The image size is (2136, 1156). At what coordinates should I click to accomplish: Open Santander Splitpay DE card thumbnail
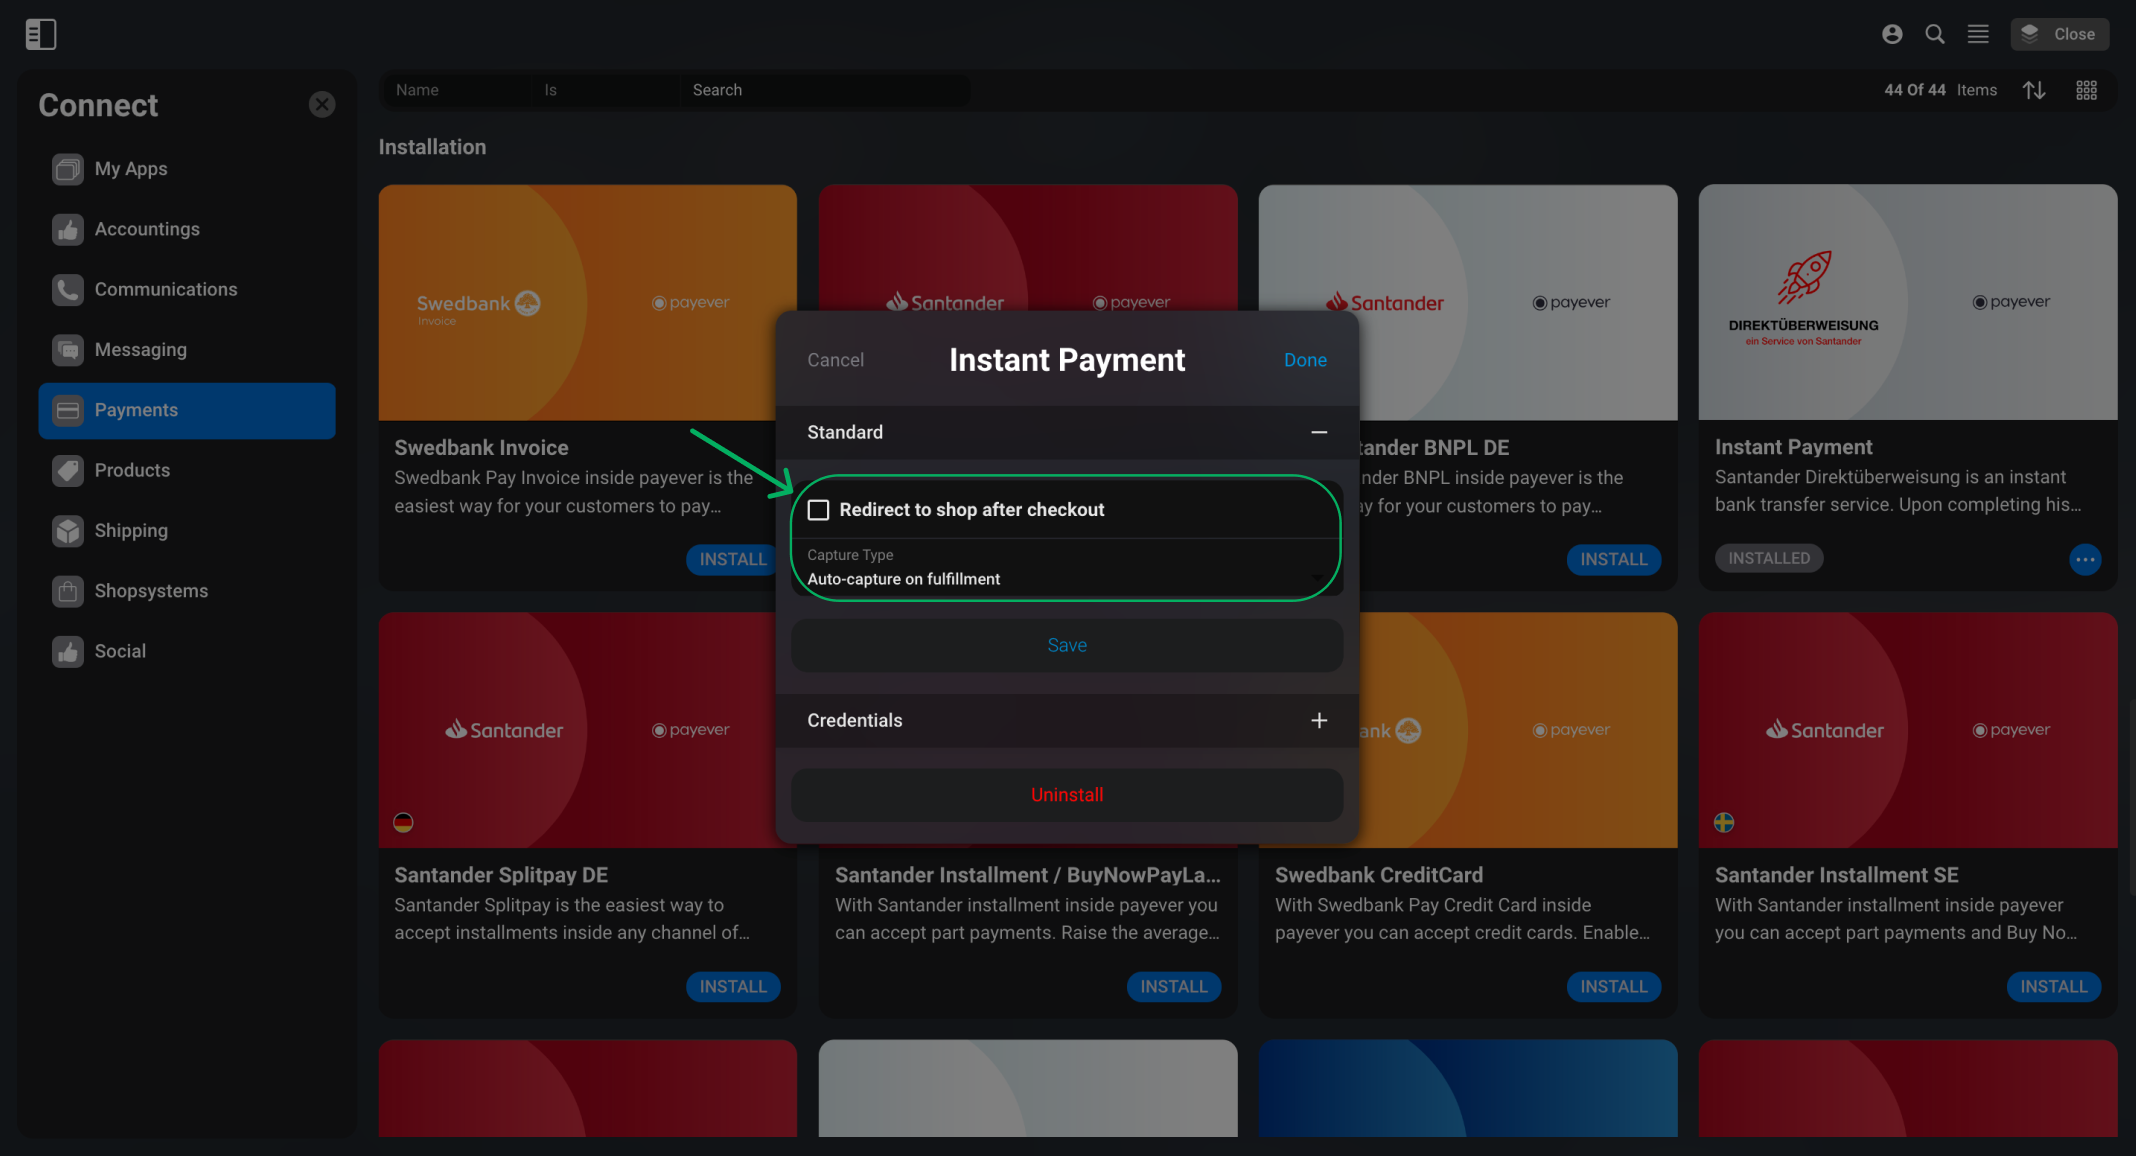click(x=587, y=730)
